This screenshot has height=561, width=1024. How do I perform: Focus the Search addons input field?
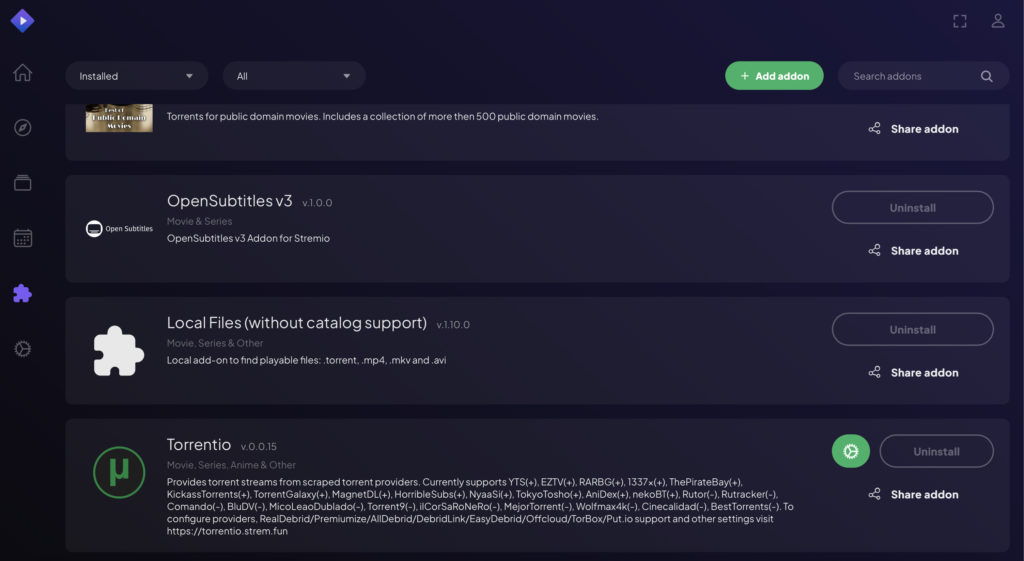[x=912, y=76]
